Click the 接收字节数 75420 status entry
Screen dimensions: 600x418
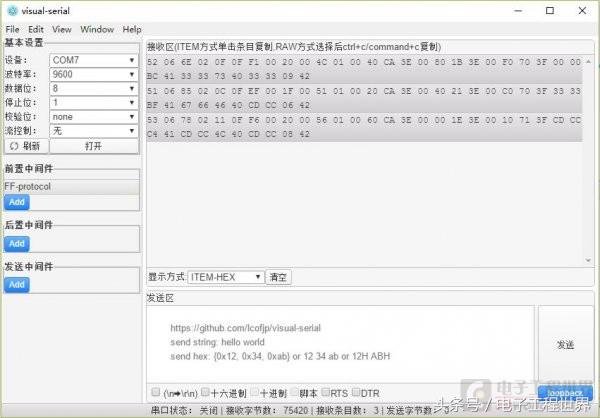(x=267, y=411)
